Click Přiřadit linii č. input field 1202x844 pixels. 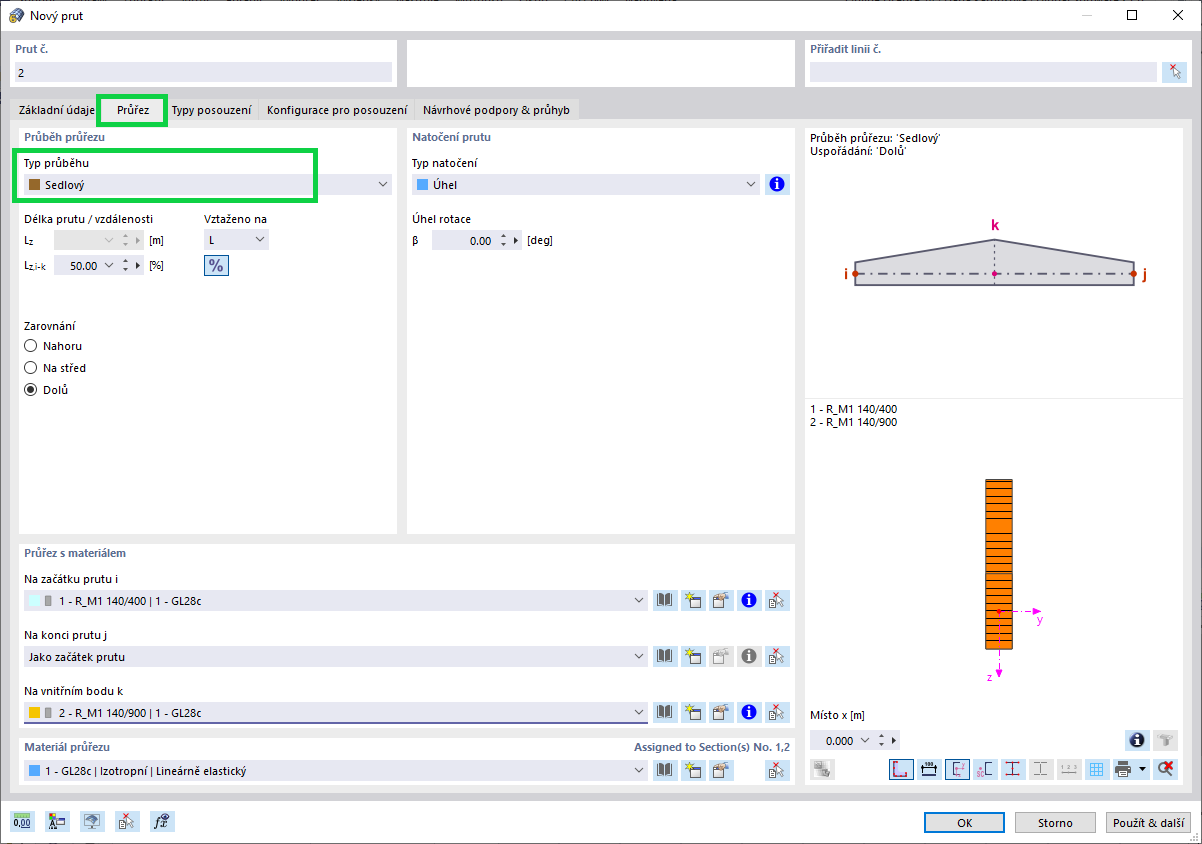pos(983,72)
